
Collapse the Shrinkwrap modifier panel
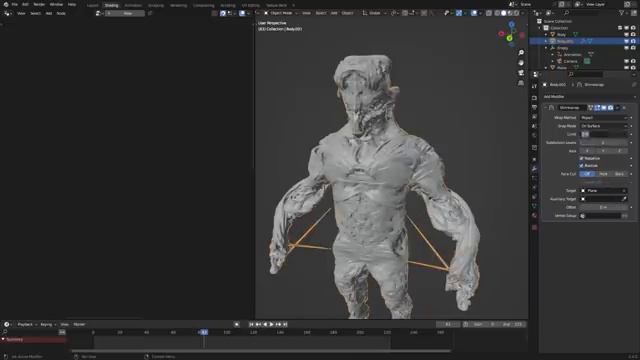coord(546,108)
